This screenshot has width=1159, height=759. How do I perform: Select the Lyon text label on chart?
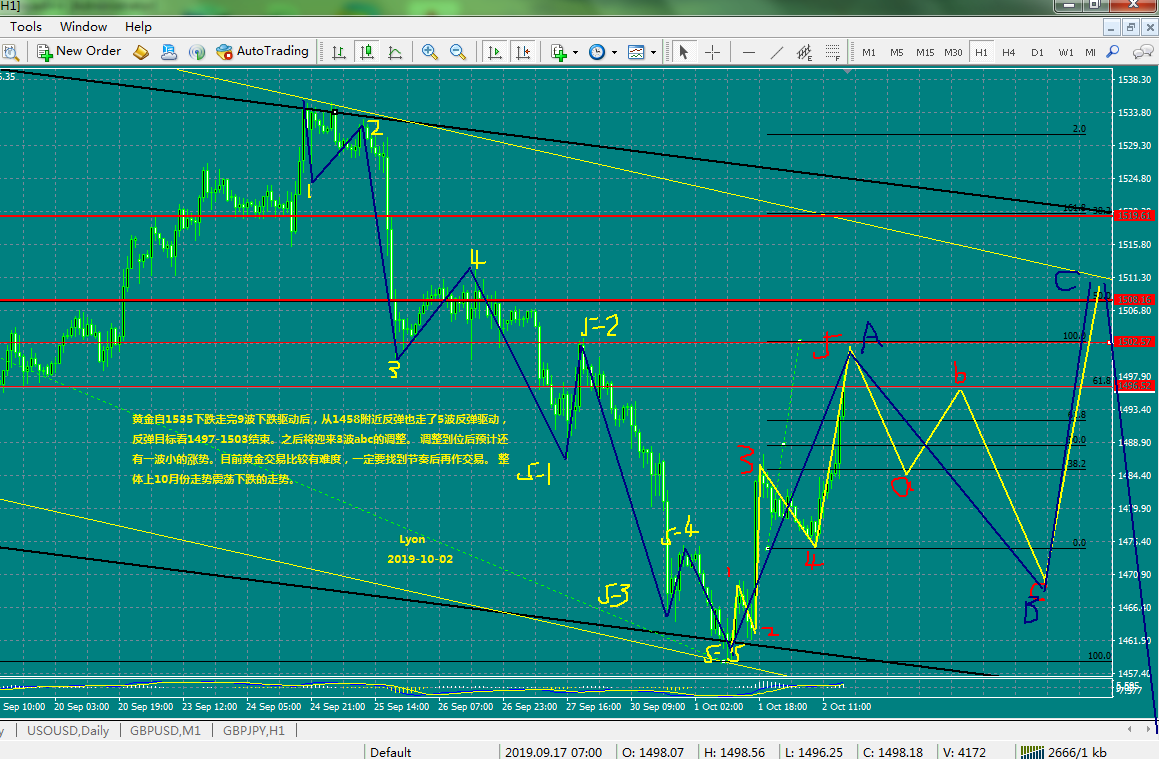pyautogui.click(x=412, y=540)
